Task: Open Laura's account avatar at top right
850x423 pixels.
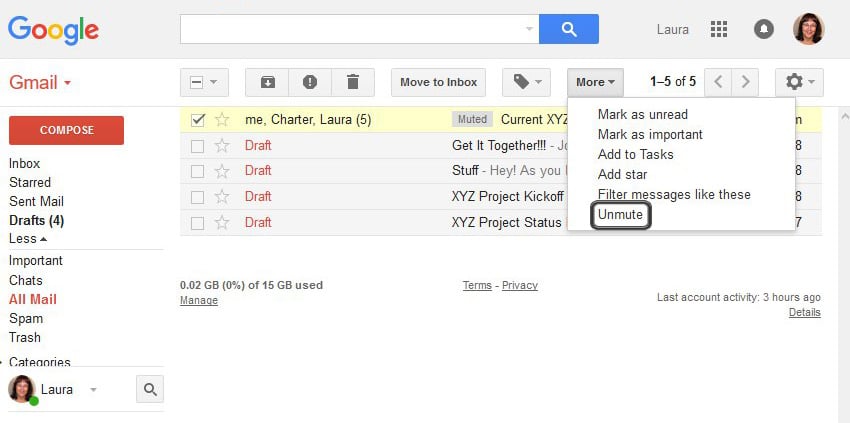Action: click(808, 29)
